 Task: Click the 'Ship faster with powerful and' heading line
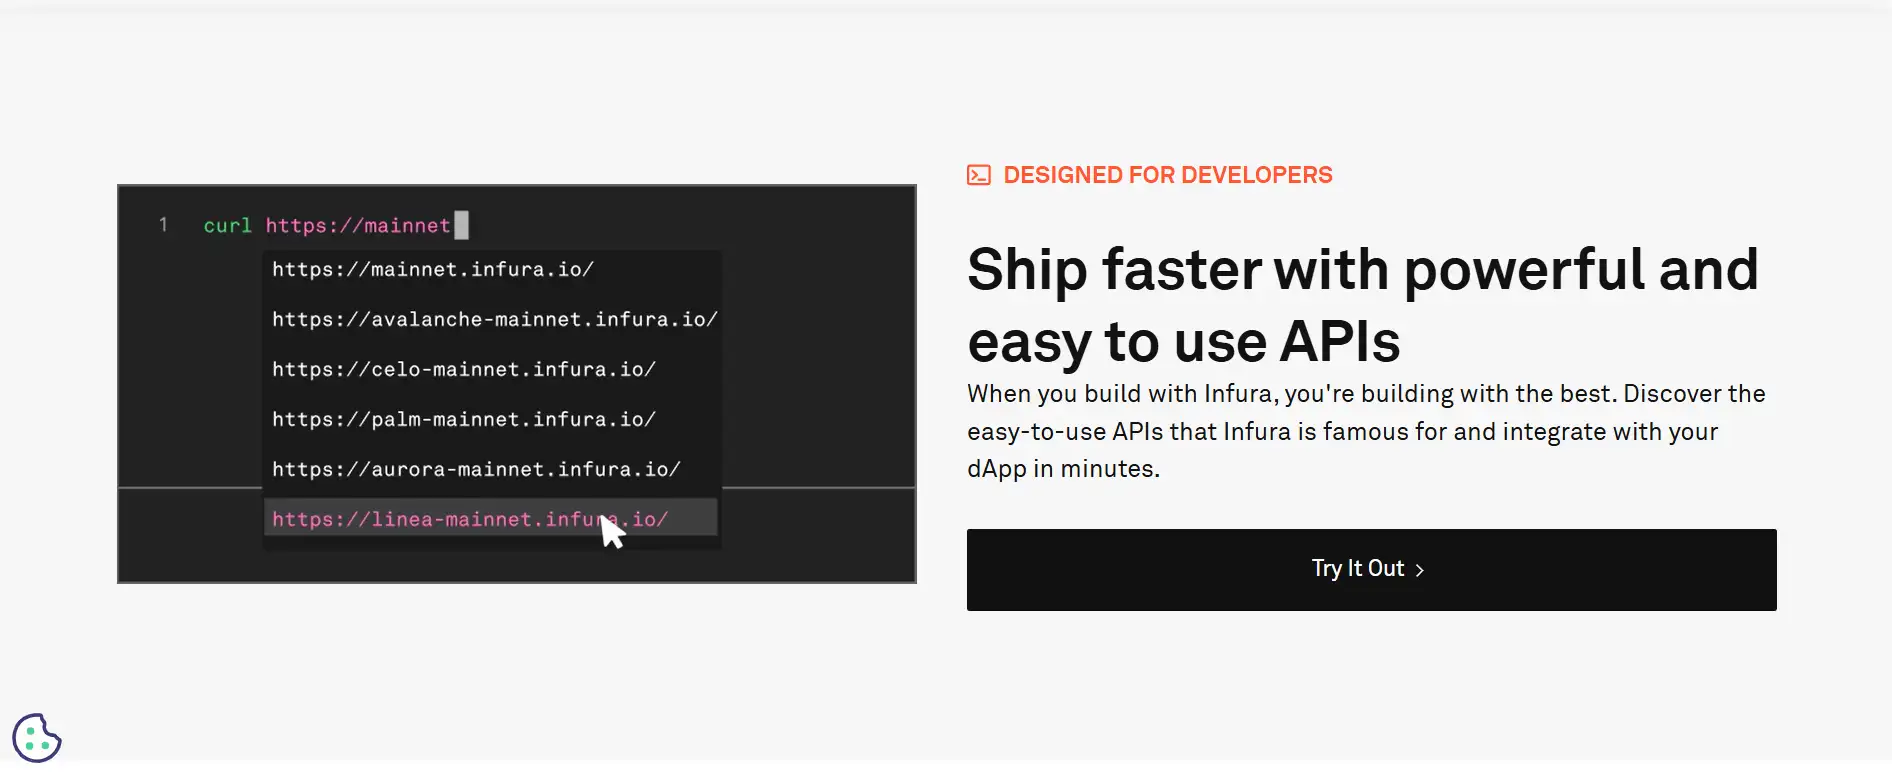1362,270
